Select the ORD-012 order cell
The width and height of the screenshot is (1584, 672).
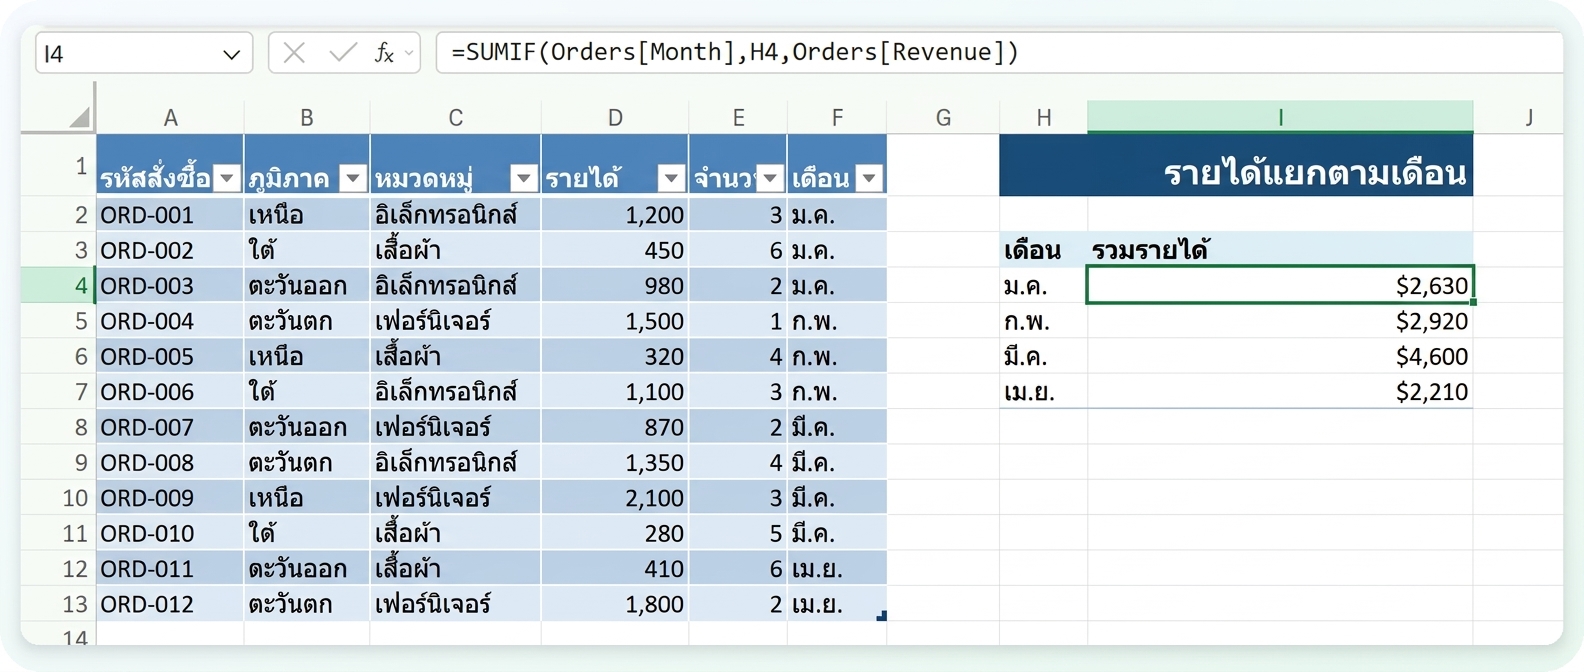point(170,604)
